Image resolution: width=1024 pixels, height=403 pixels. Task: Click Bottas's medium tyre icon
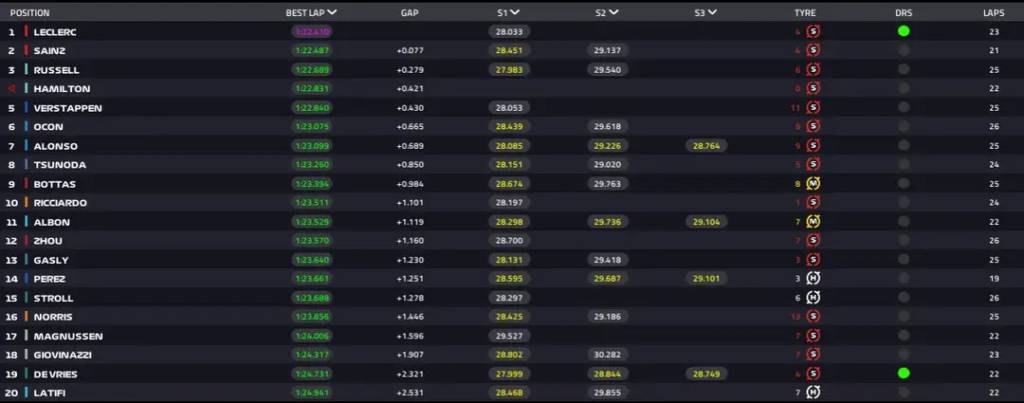813,184
